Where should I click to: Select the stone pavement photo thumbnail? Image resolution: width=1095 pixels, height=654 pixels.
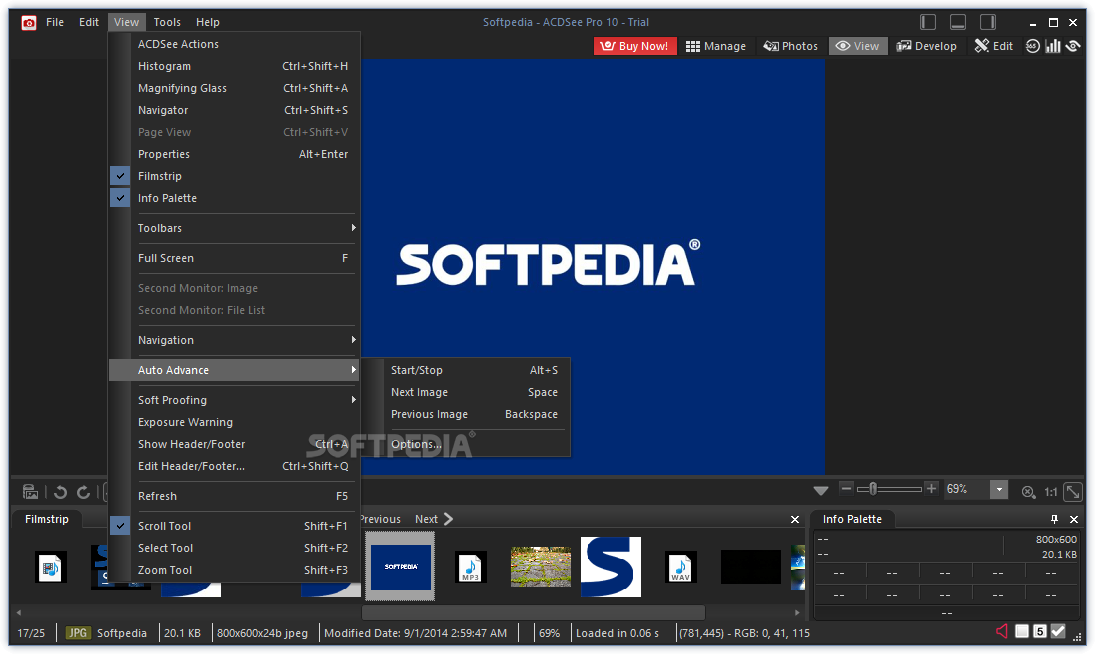(541, 567)
